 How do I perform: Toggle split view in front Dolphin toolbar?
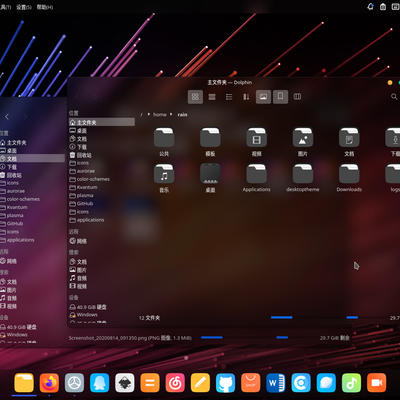click(x=297, y=97)
